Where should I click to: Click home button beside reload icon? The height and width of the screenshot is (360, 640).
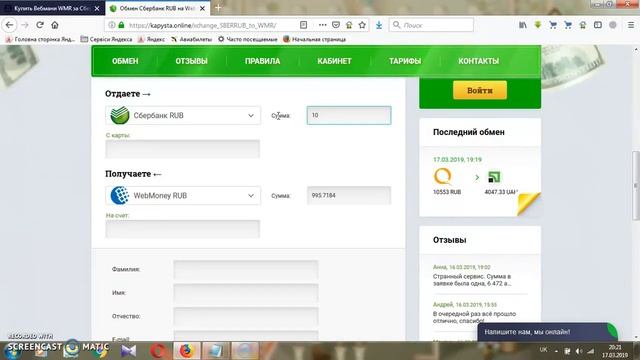point(55,25)
